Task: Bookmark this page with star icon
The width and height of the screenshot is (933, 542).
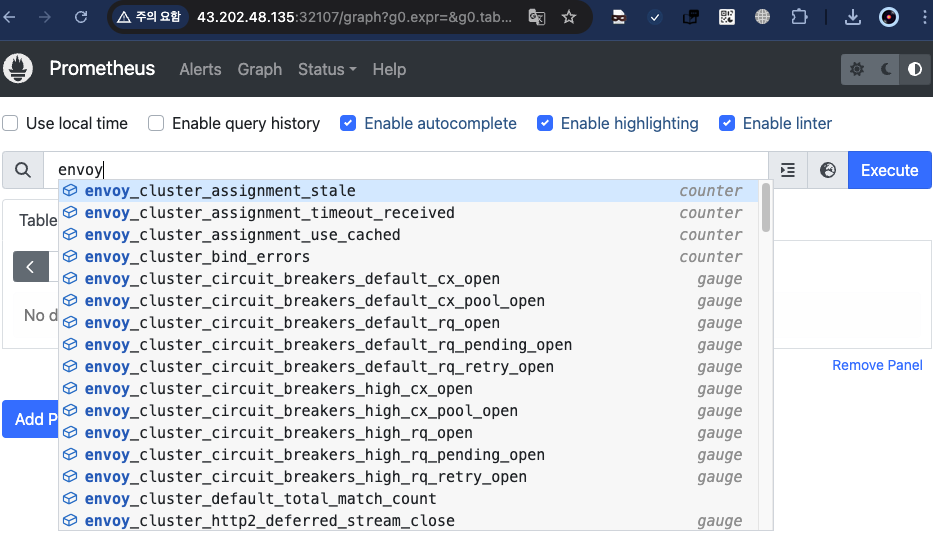Action: pos(569,17)
